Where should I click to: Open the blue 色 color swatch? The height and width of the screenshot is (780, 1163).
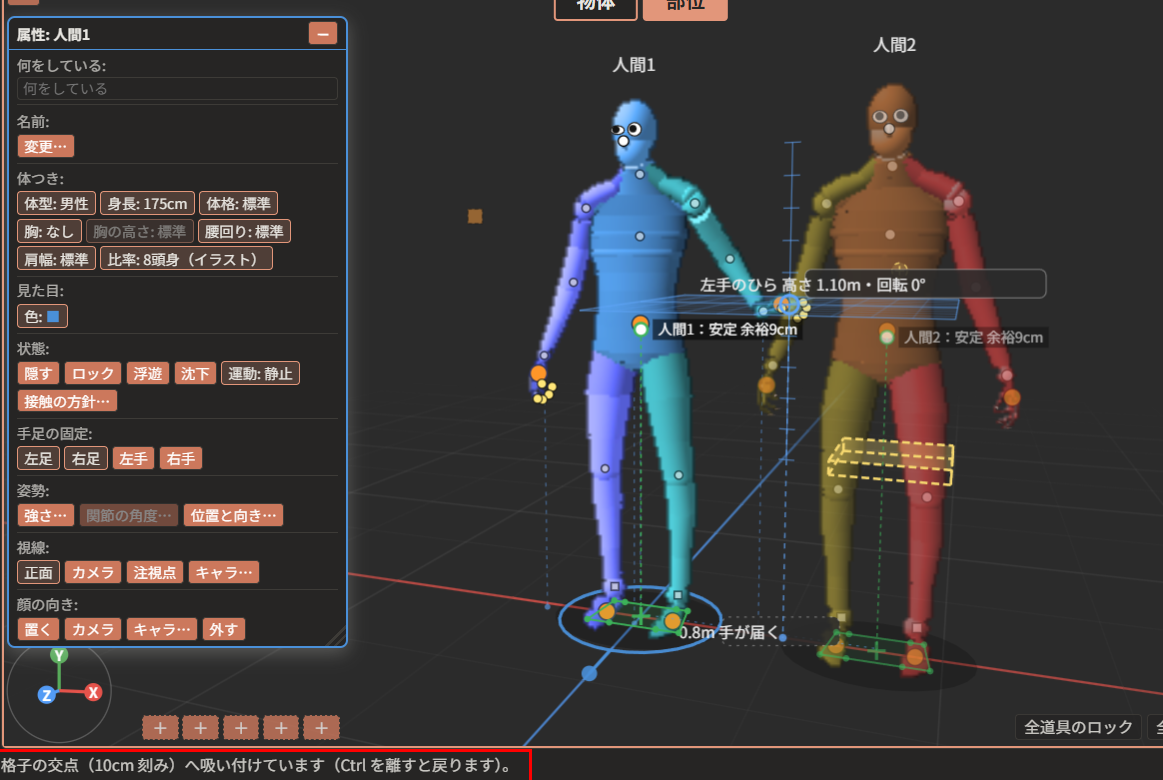[42, 317]
